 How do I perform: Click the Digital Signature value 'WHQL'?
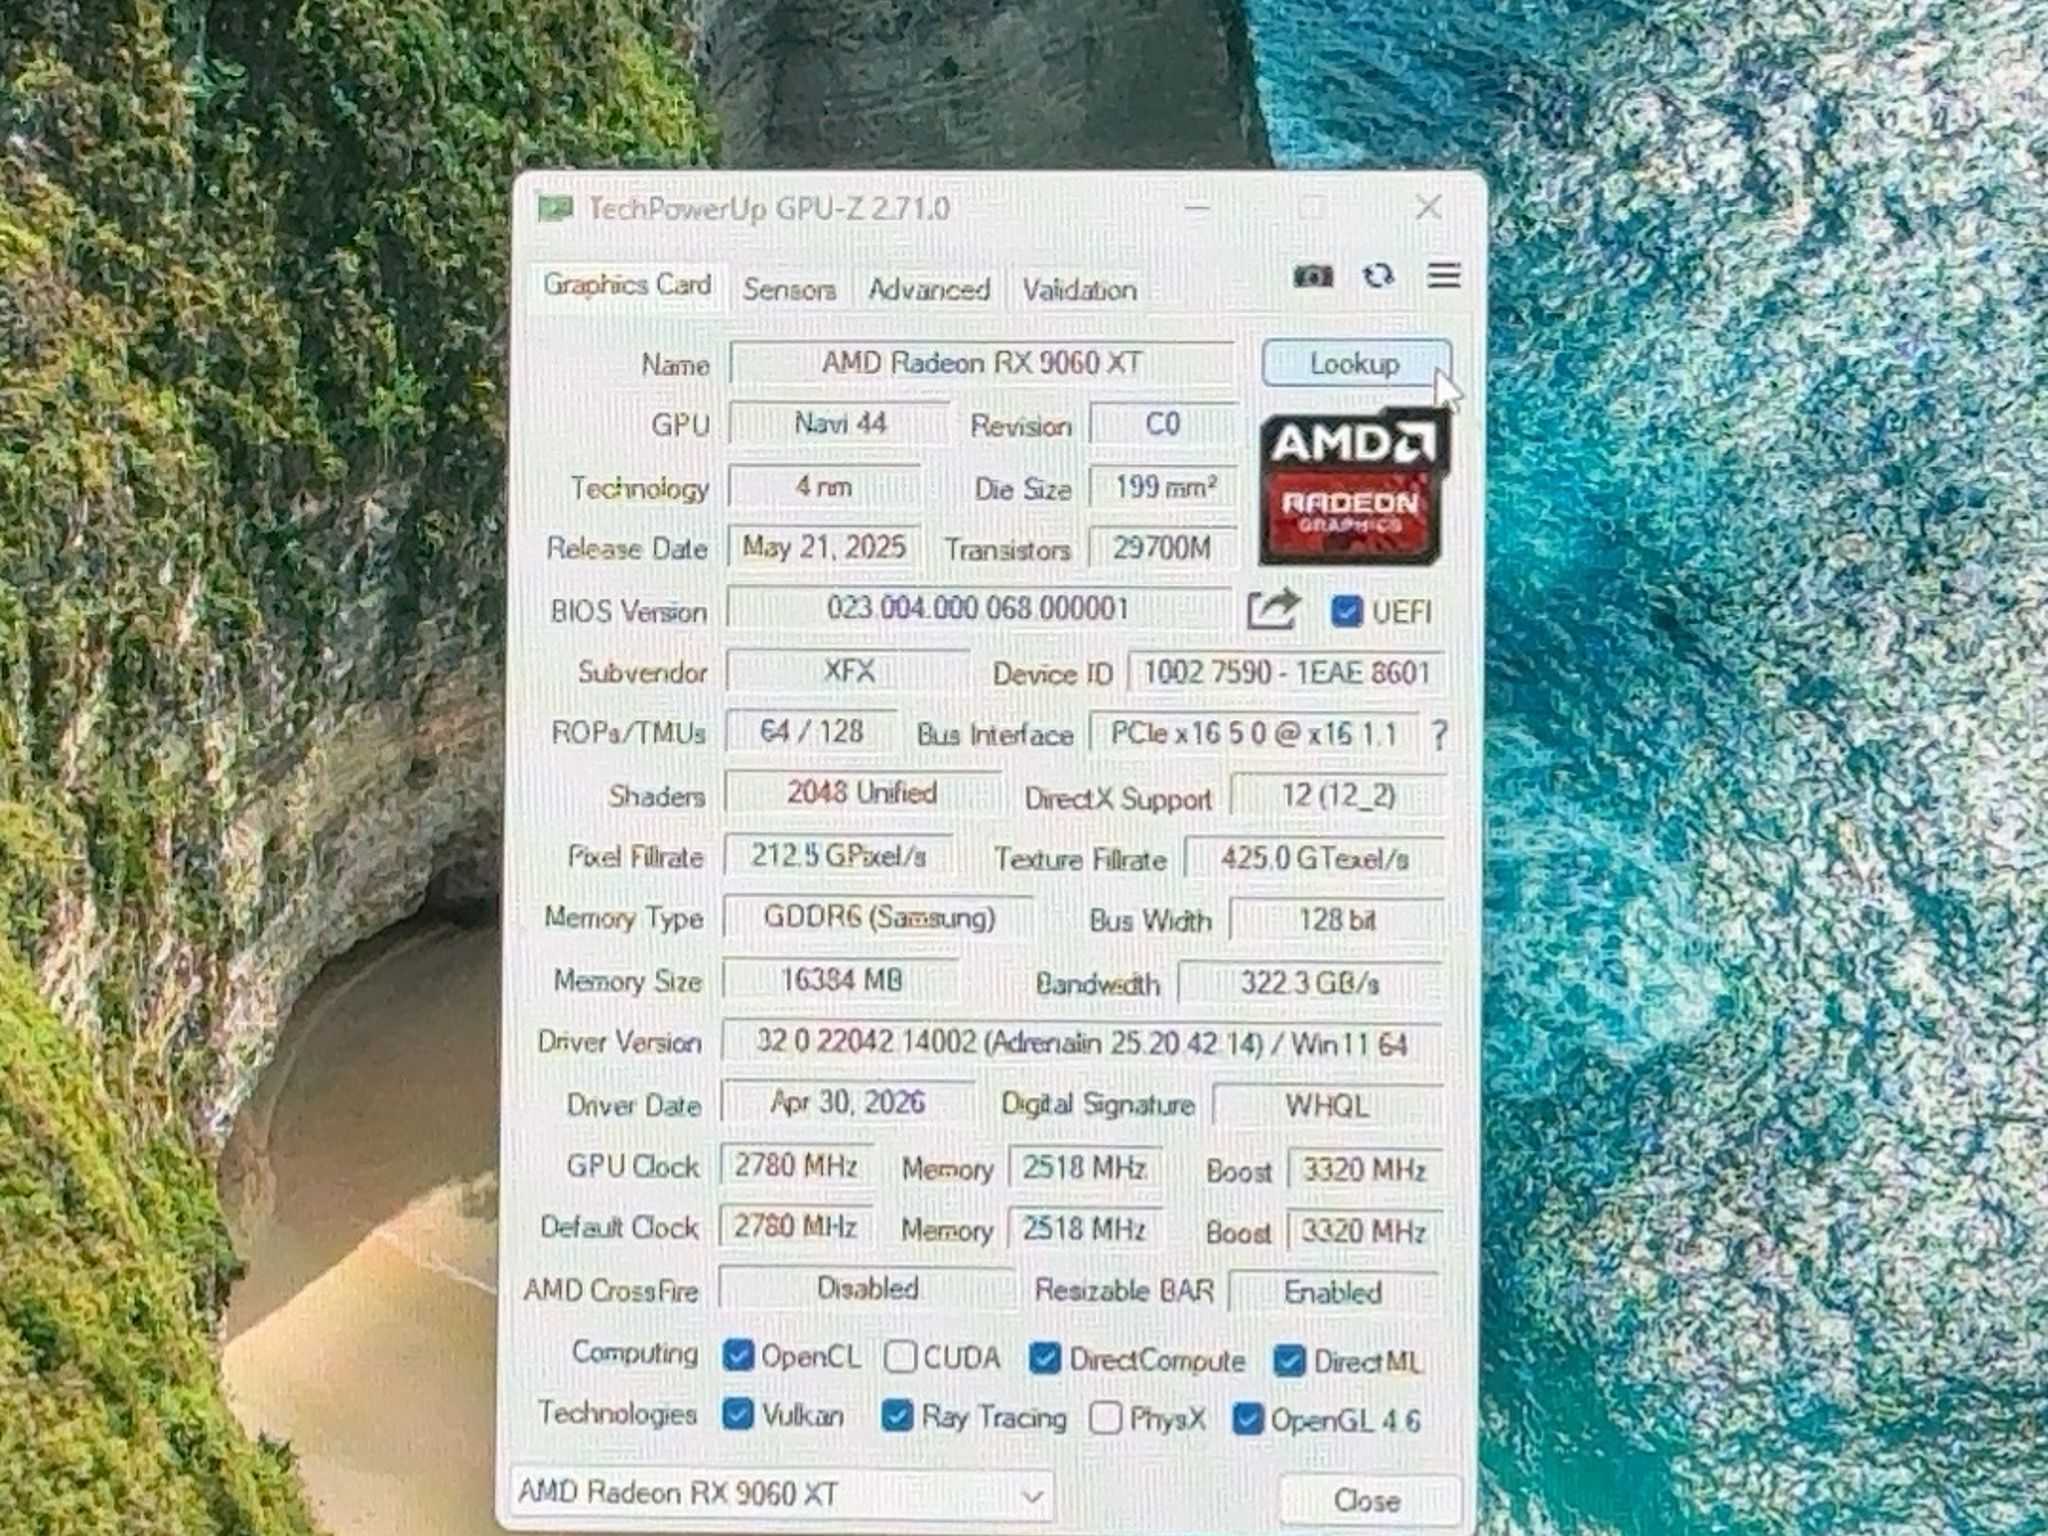point(1327,1106)
